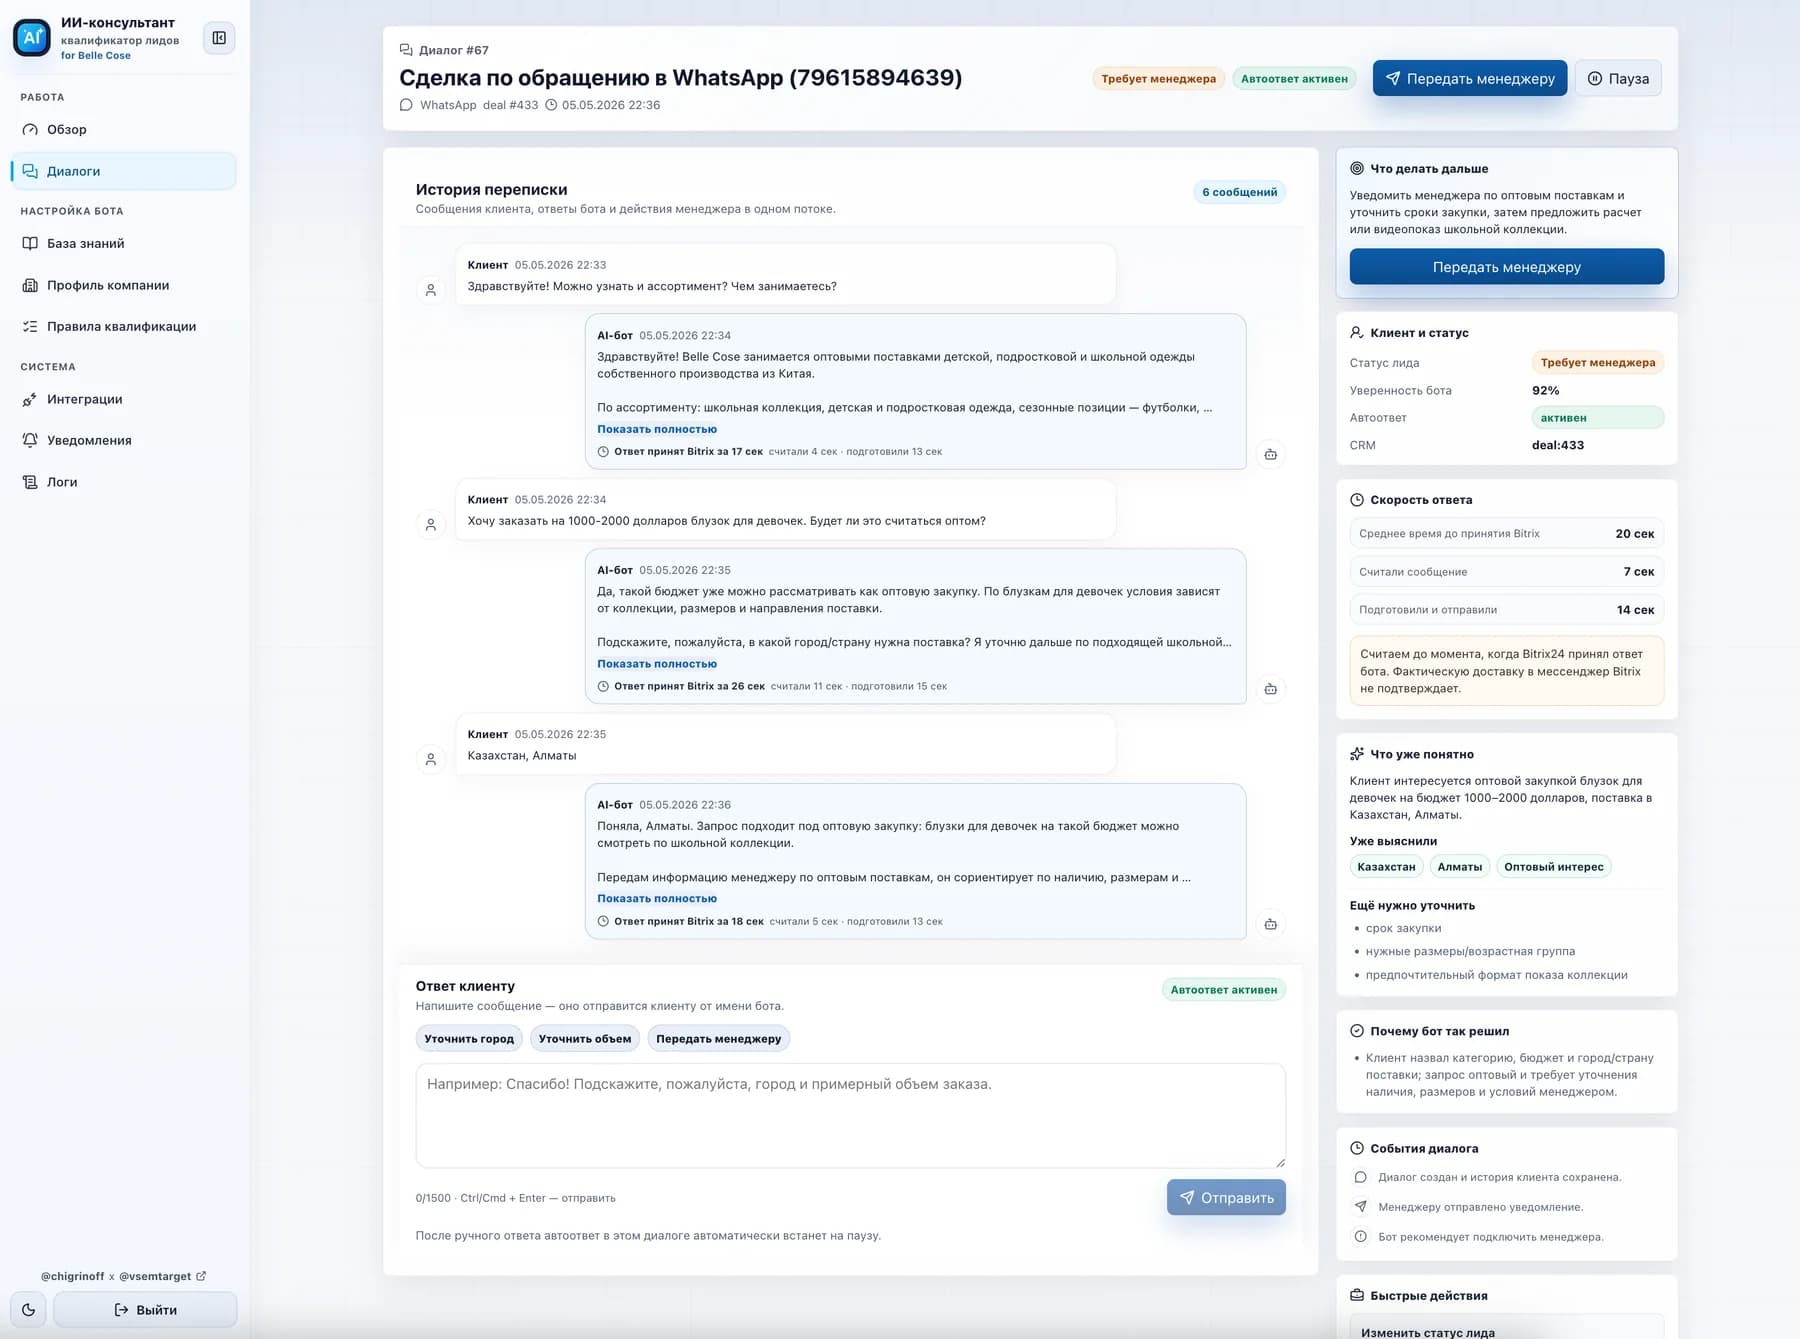The image size is (1800, 1339).
Task: Click the Быстрые действия briefcase icon
Action: point(1357,1295)
